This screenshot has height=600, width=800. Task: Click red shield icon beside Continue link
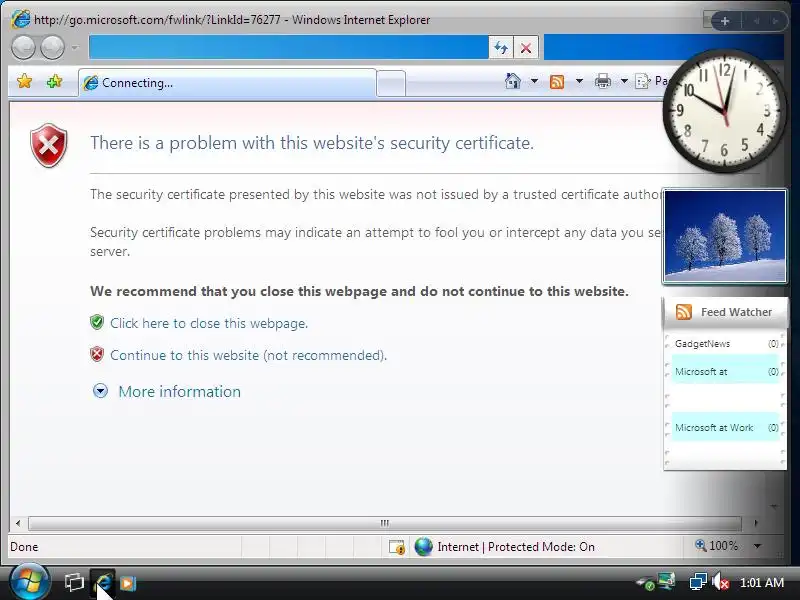tap(97, 354)
